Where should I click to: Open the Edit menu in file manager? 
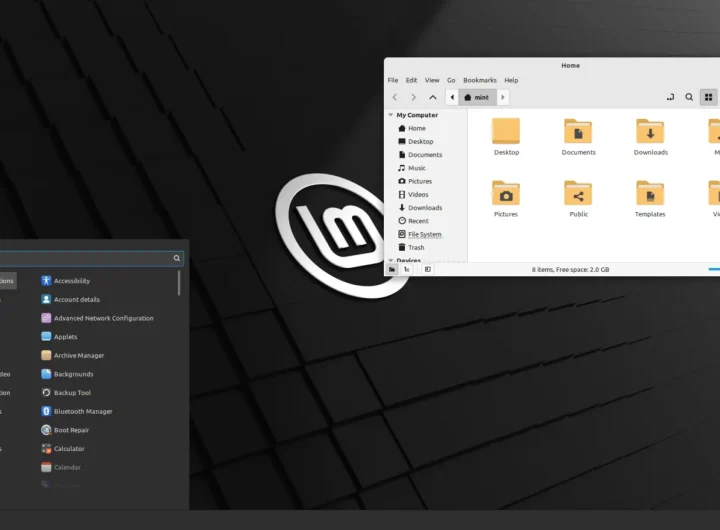411,80
